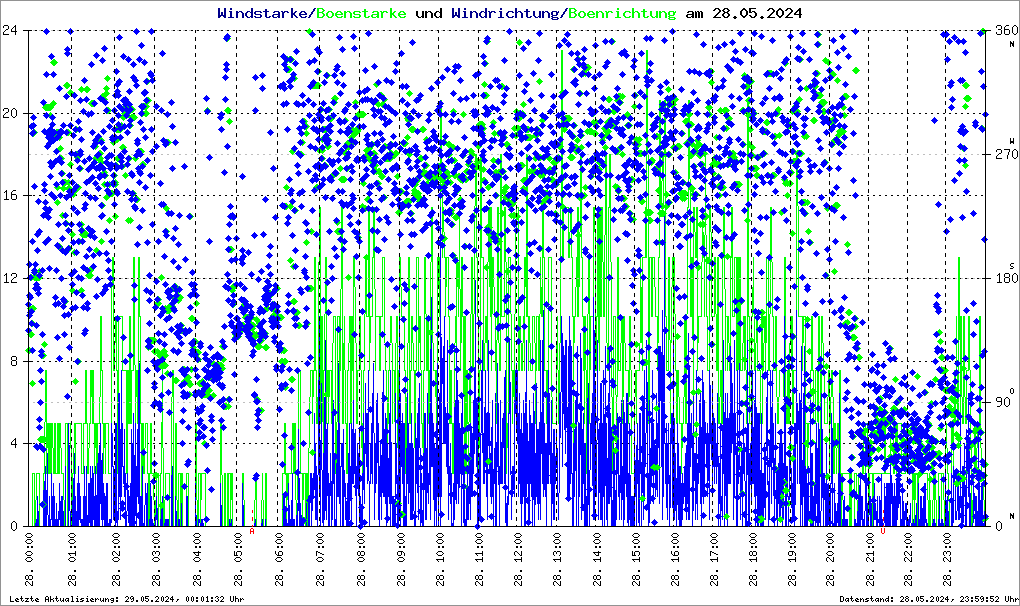Click 'Datenstand: 28.05.2024, 23:59:52 Uhr' footer
The width and height of the screenshot is (1020, 606).
tap(928, 599)
